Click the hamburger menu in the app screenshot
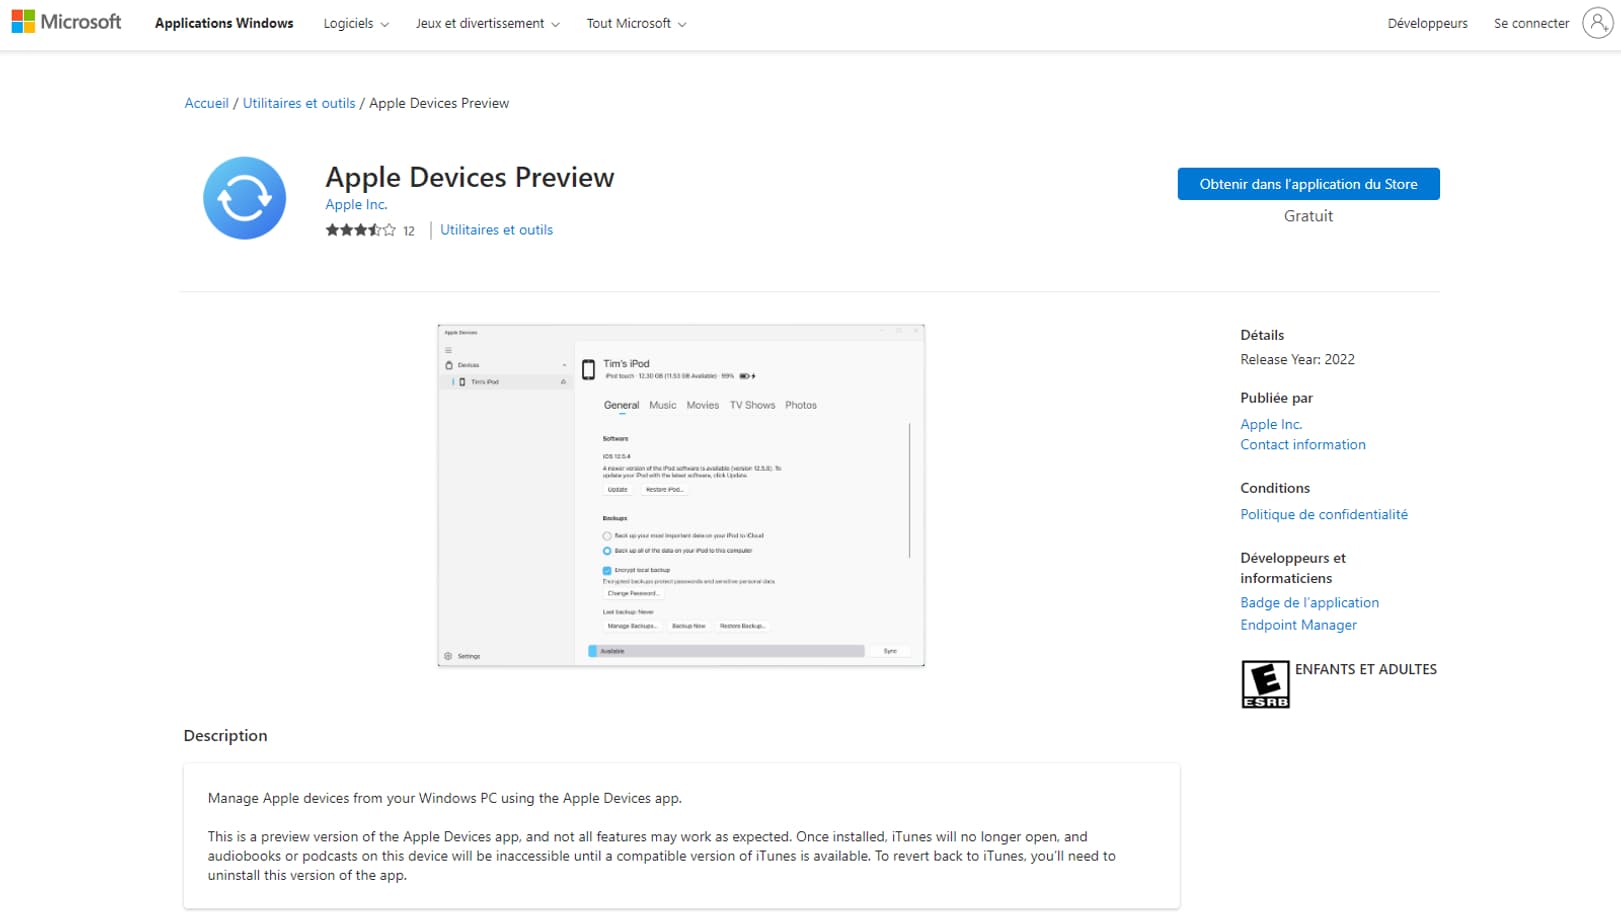Screen dimensions: 1621x912 (x=448, y=350)
